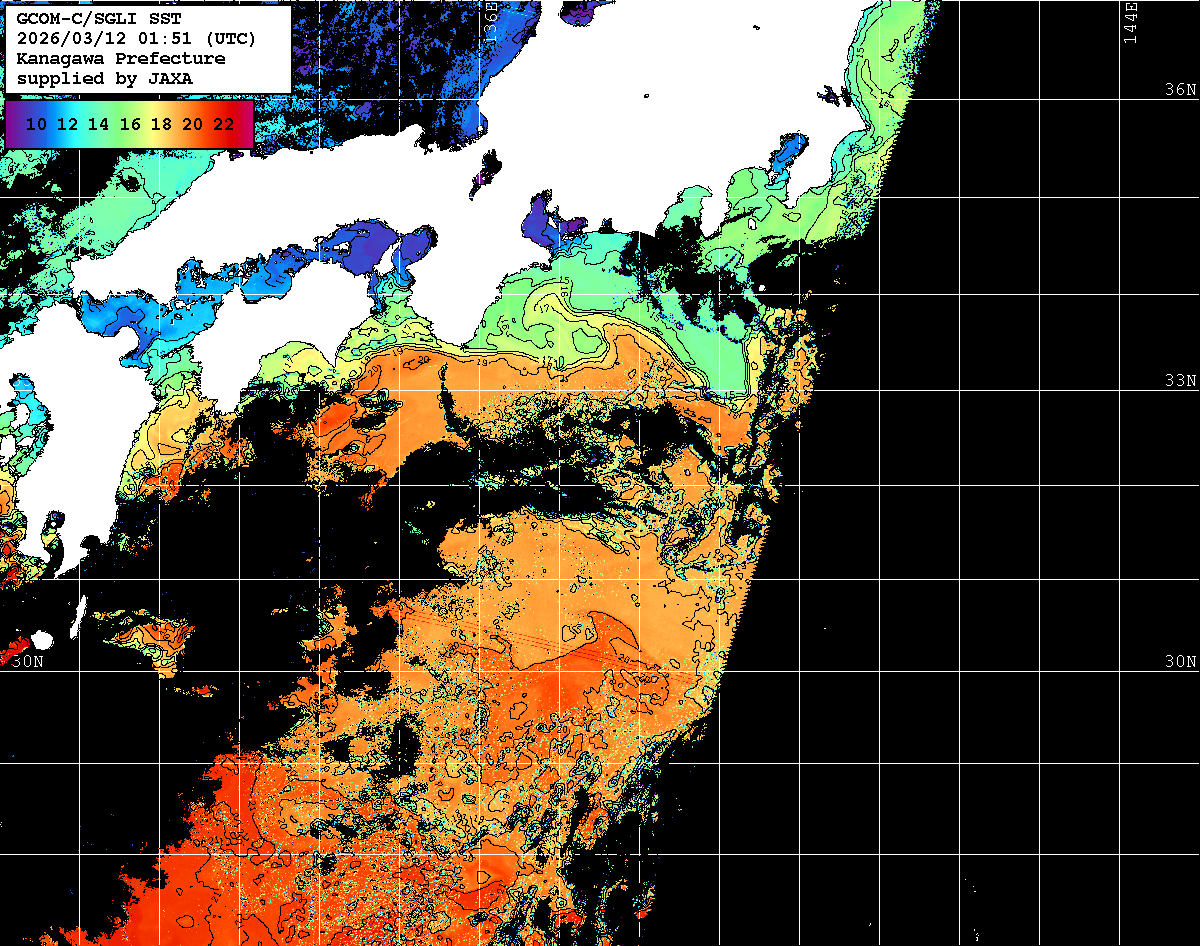Click the 33N latitude label
The image size is (1200, 946).
pyautogui.click(x=1180, y=381)
